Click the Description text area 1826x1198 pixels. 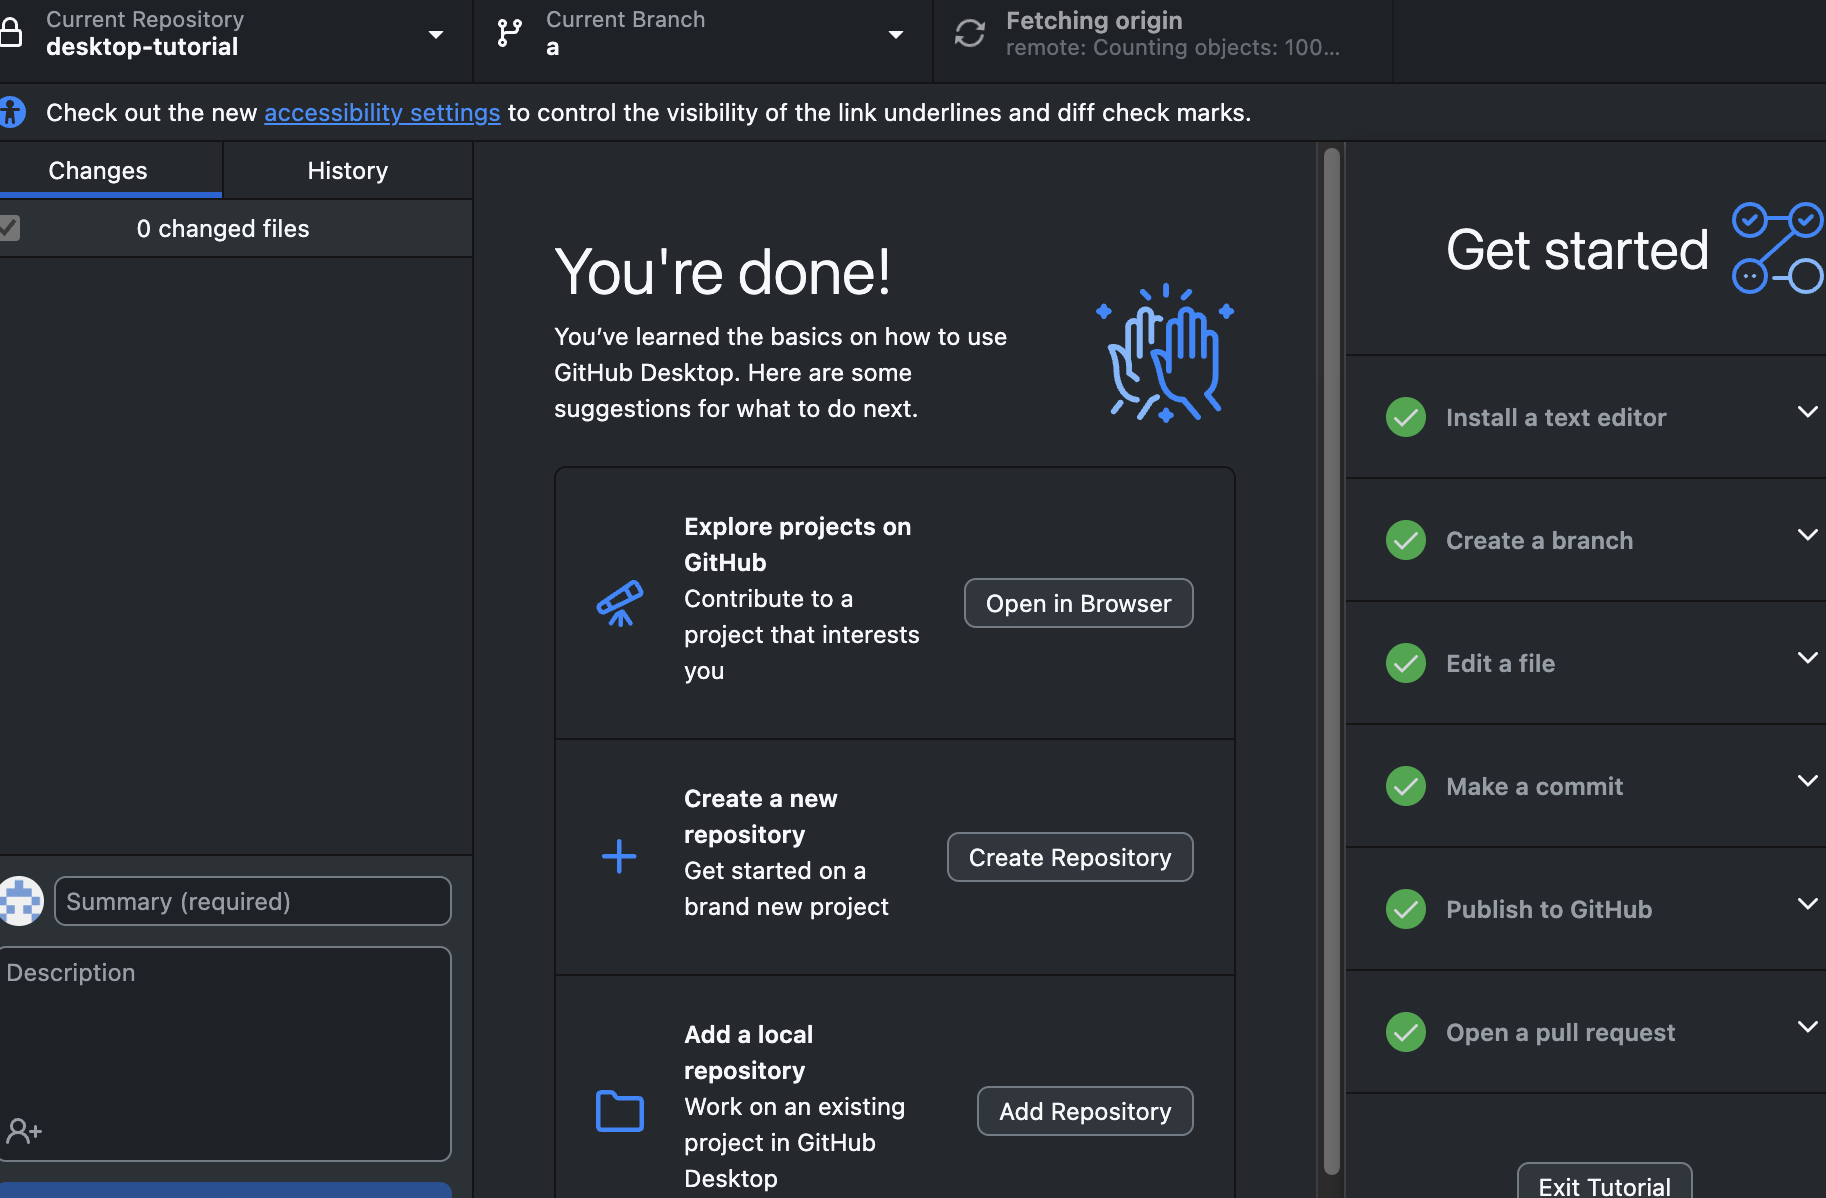(x=225, y=1054)
